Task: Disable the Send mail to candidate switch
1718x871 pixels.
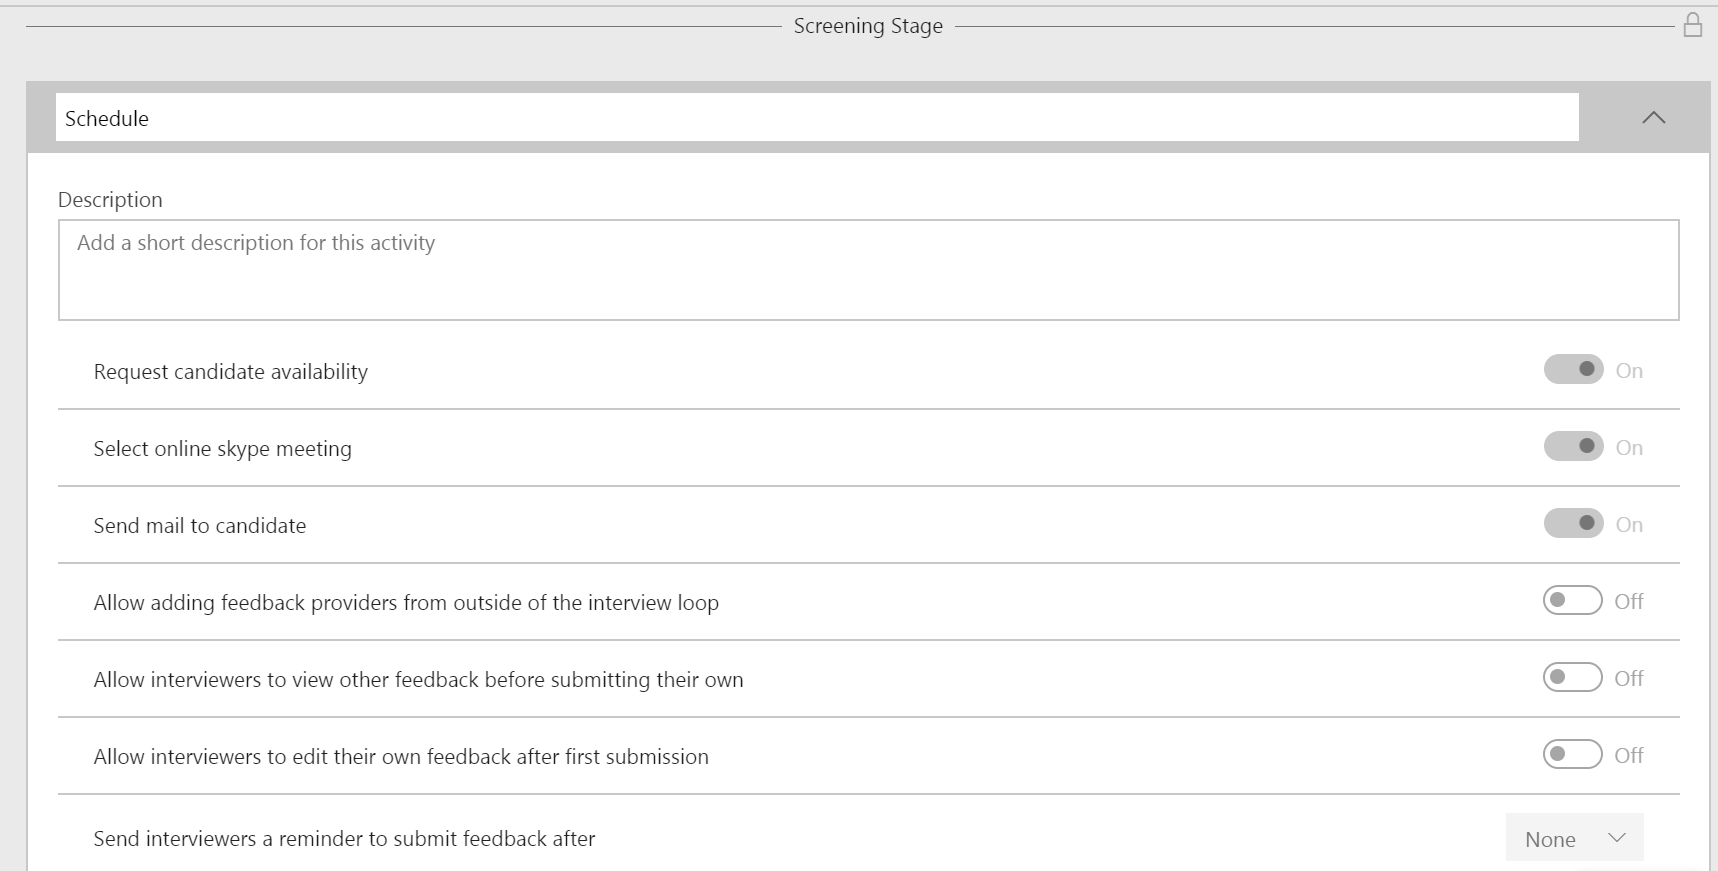Action: click(1573, 524)
